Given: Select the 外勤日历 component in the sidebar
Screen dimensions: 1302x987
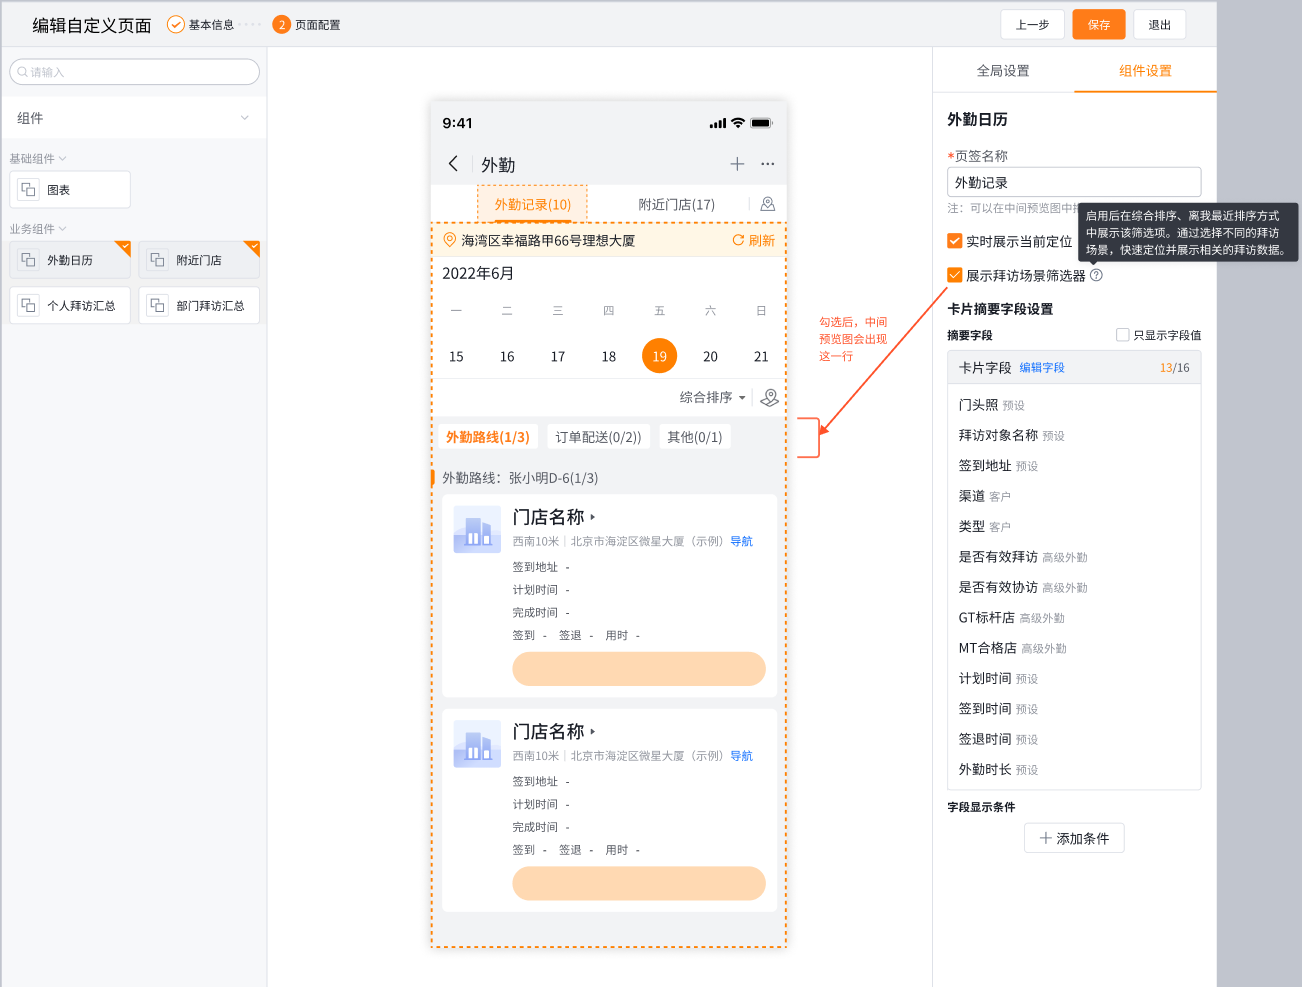Looking at the screenshot, I should 69,259.
